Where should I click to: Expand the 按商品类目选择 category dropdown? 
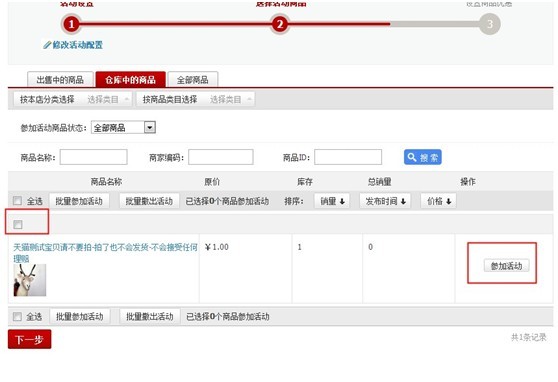coord(195,99)
